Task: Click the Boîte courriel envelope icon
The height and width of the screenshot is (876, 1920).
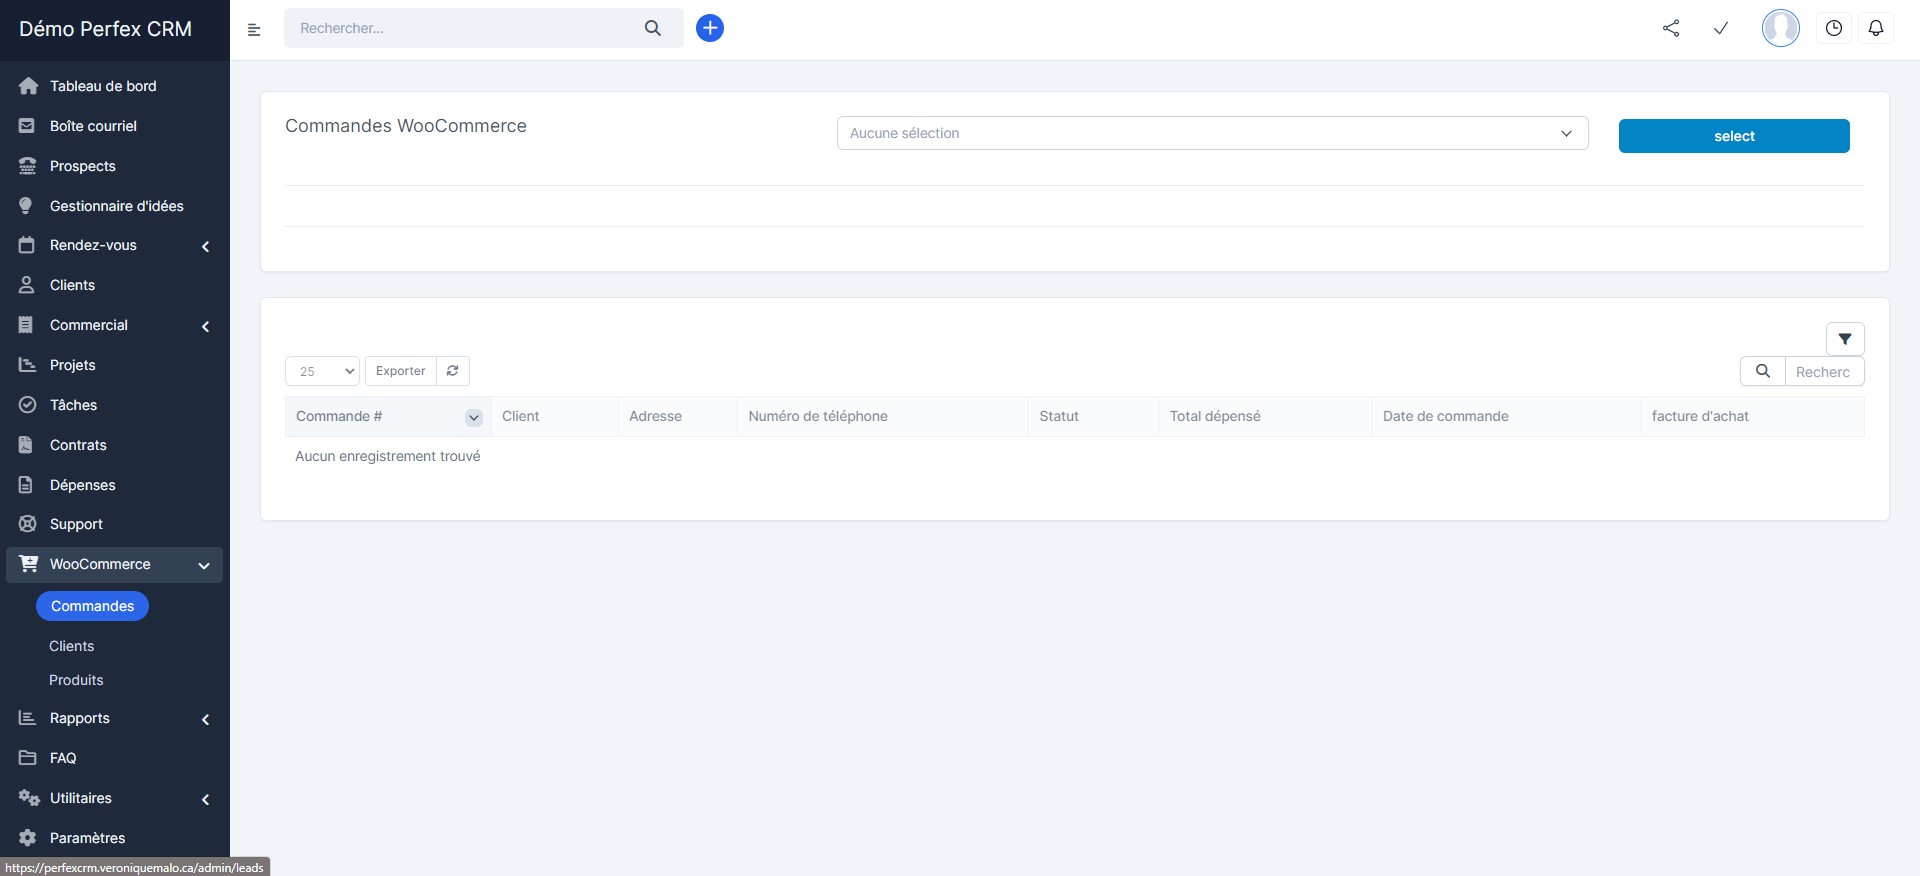Action: 27,126
